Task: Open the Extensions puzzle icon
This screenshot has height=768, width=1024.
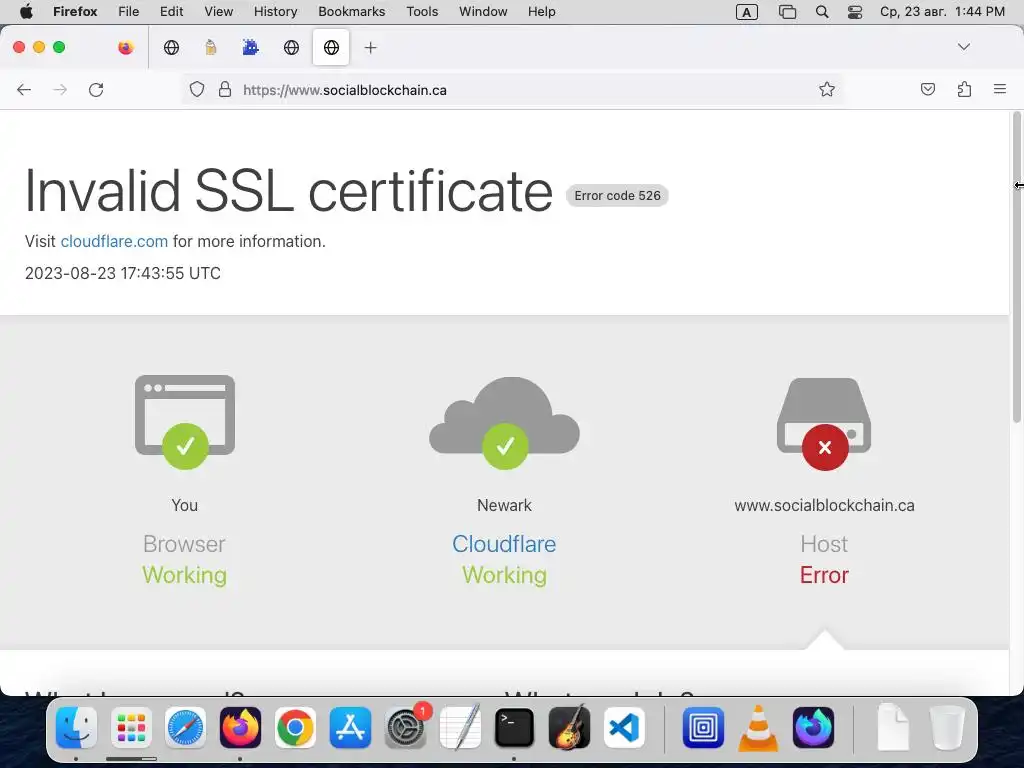Action: click(964, 89)
